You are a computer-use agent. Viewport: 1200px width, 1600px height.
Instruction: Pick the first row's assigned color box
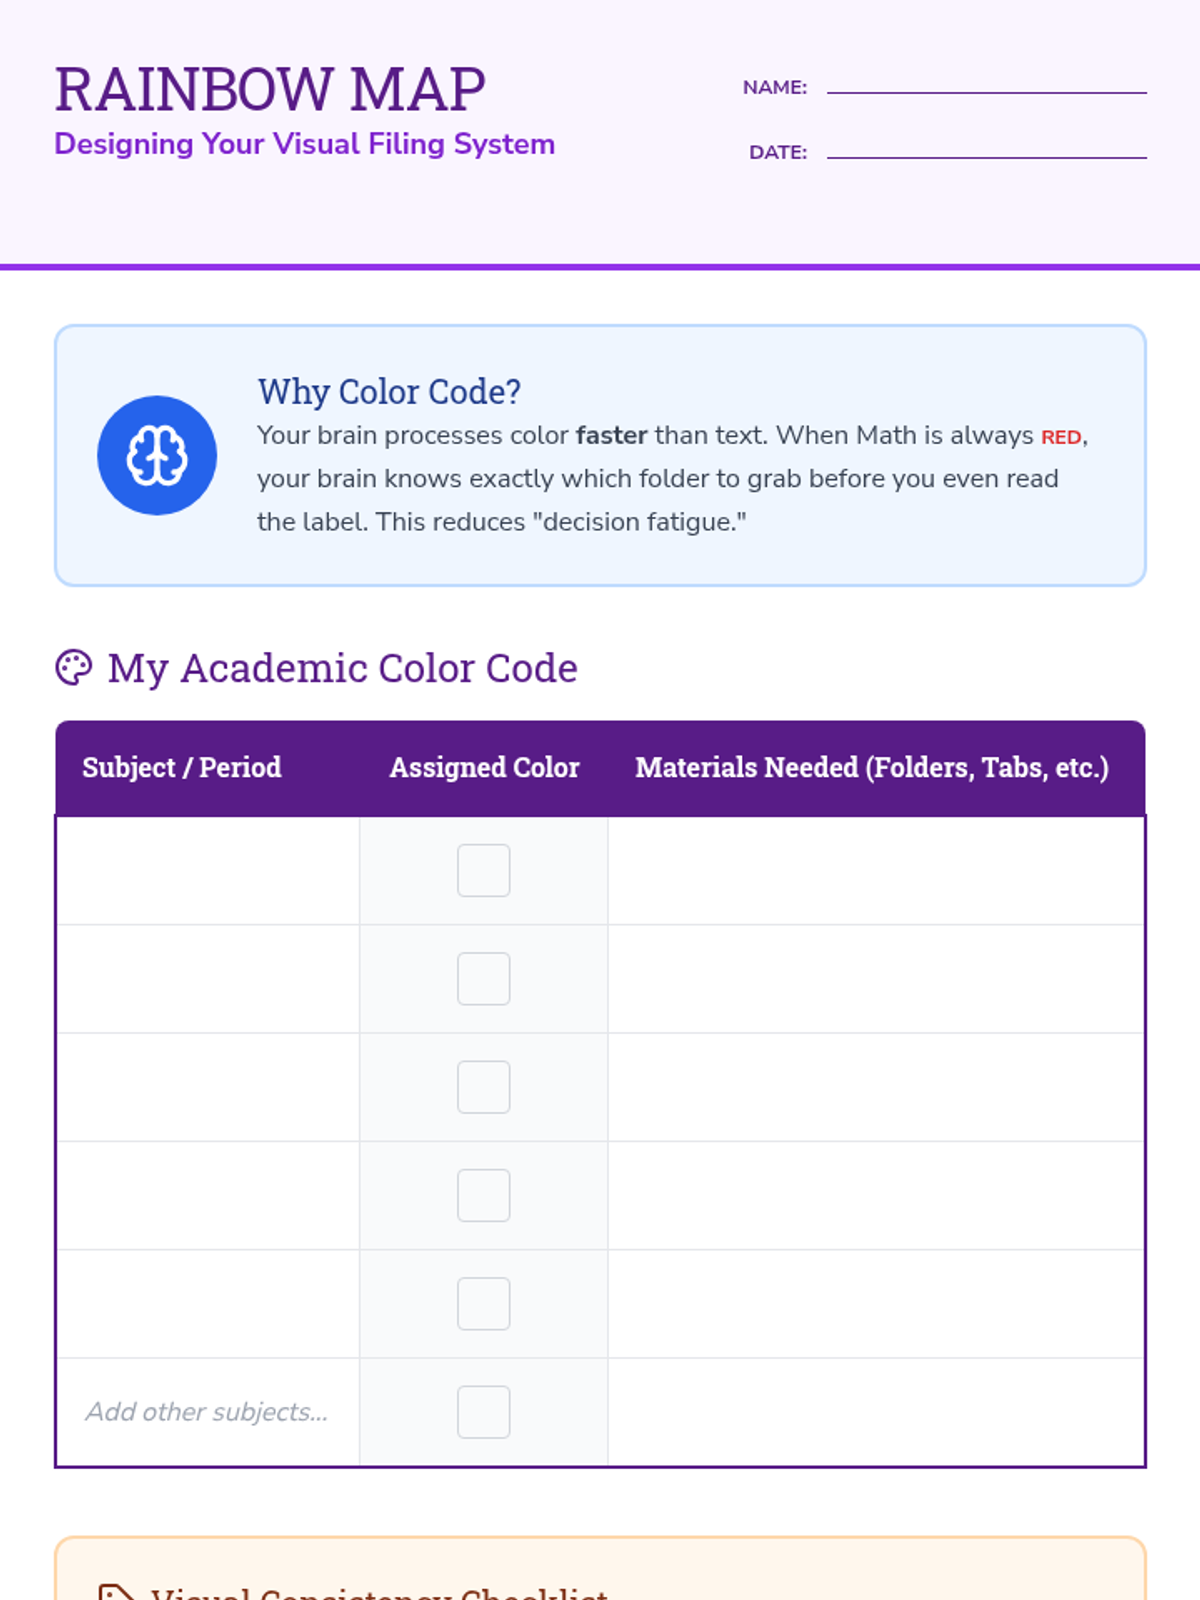[x=484, y=871]
